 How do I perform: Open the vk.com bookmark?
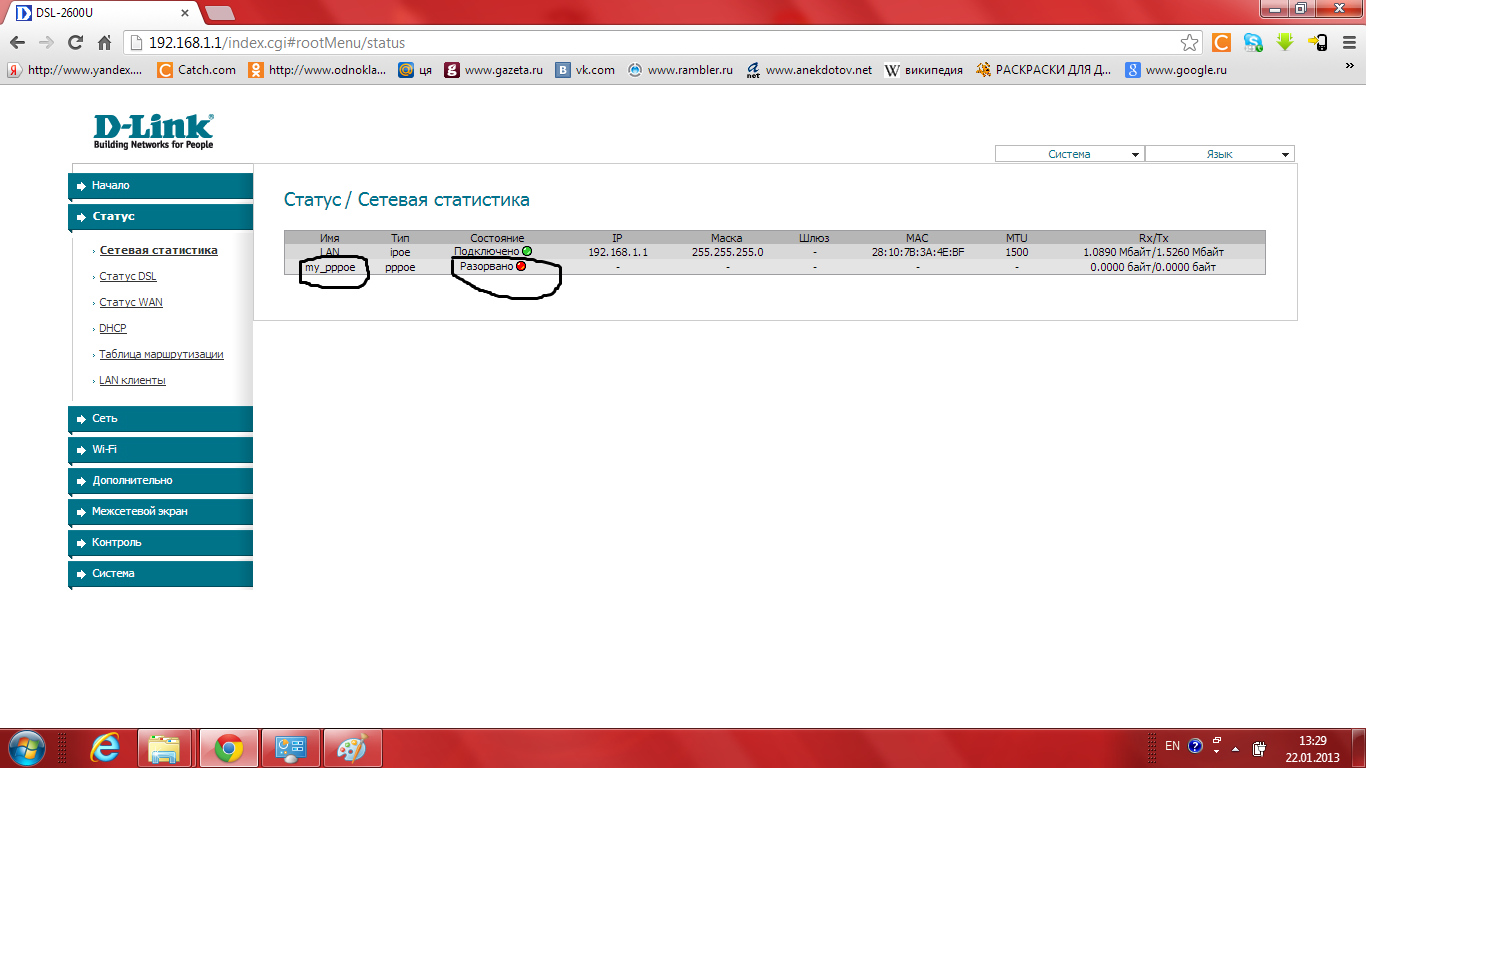coord(586,70)
